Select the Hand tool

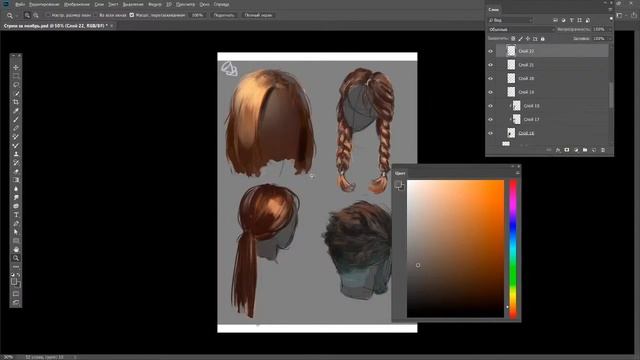tap(16, 249)
